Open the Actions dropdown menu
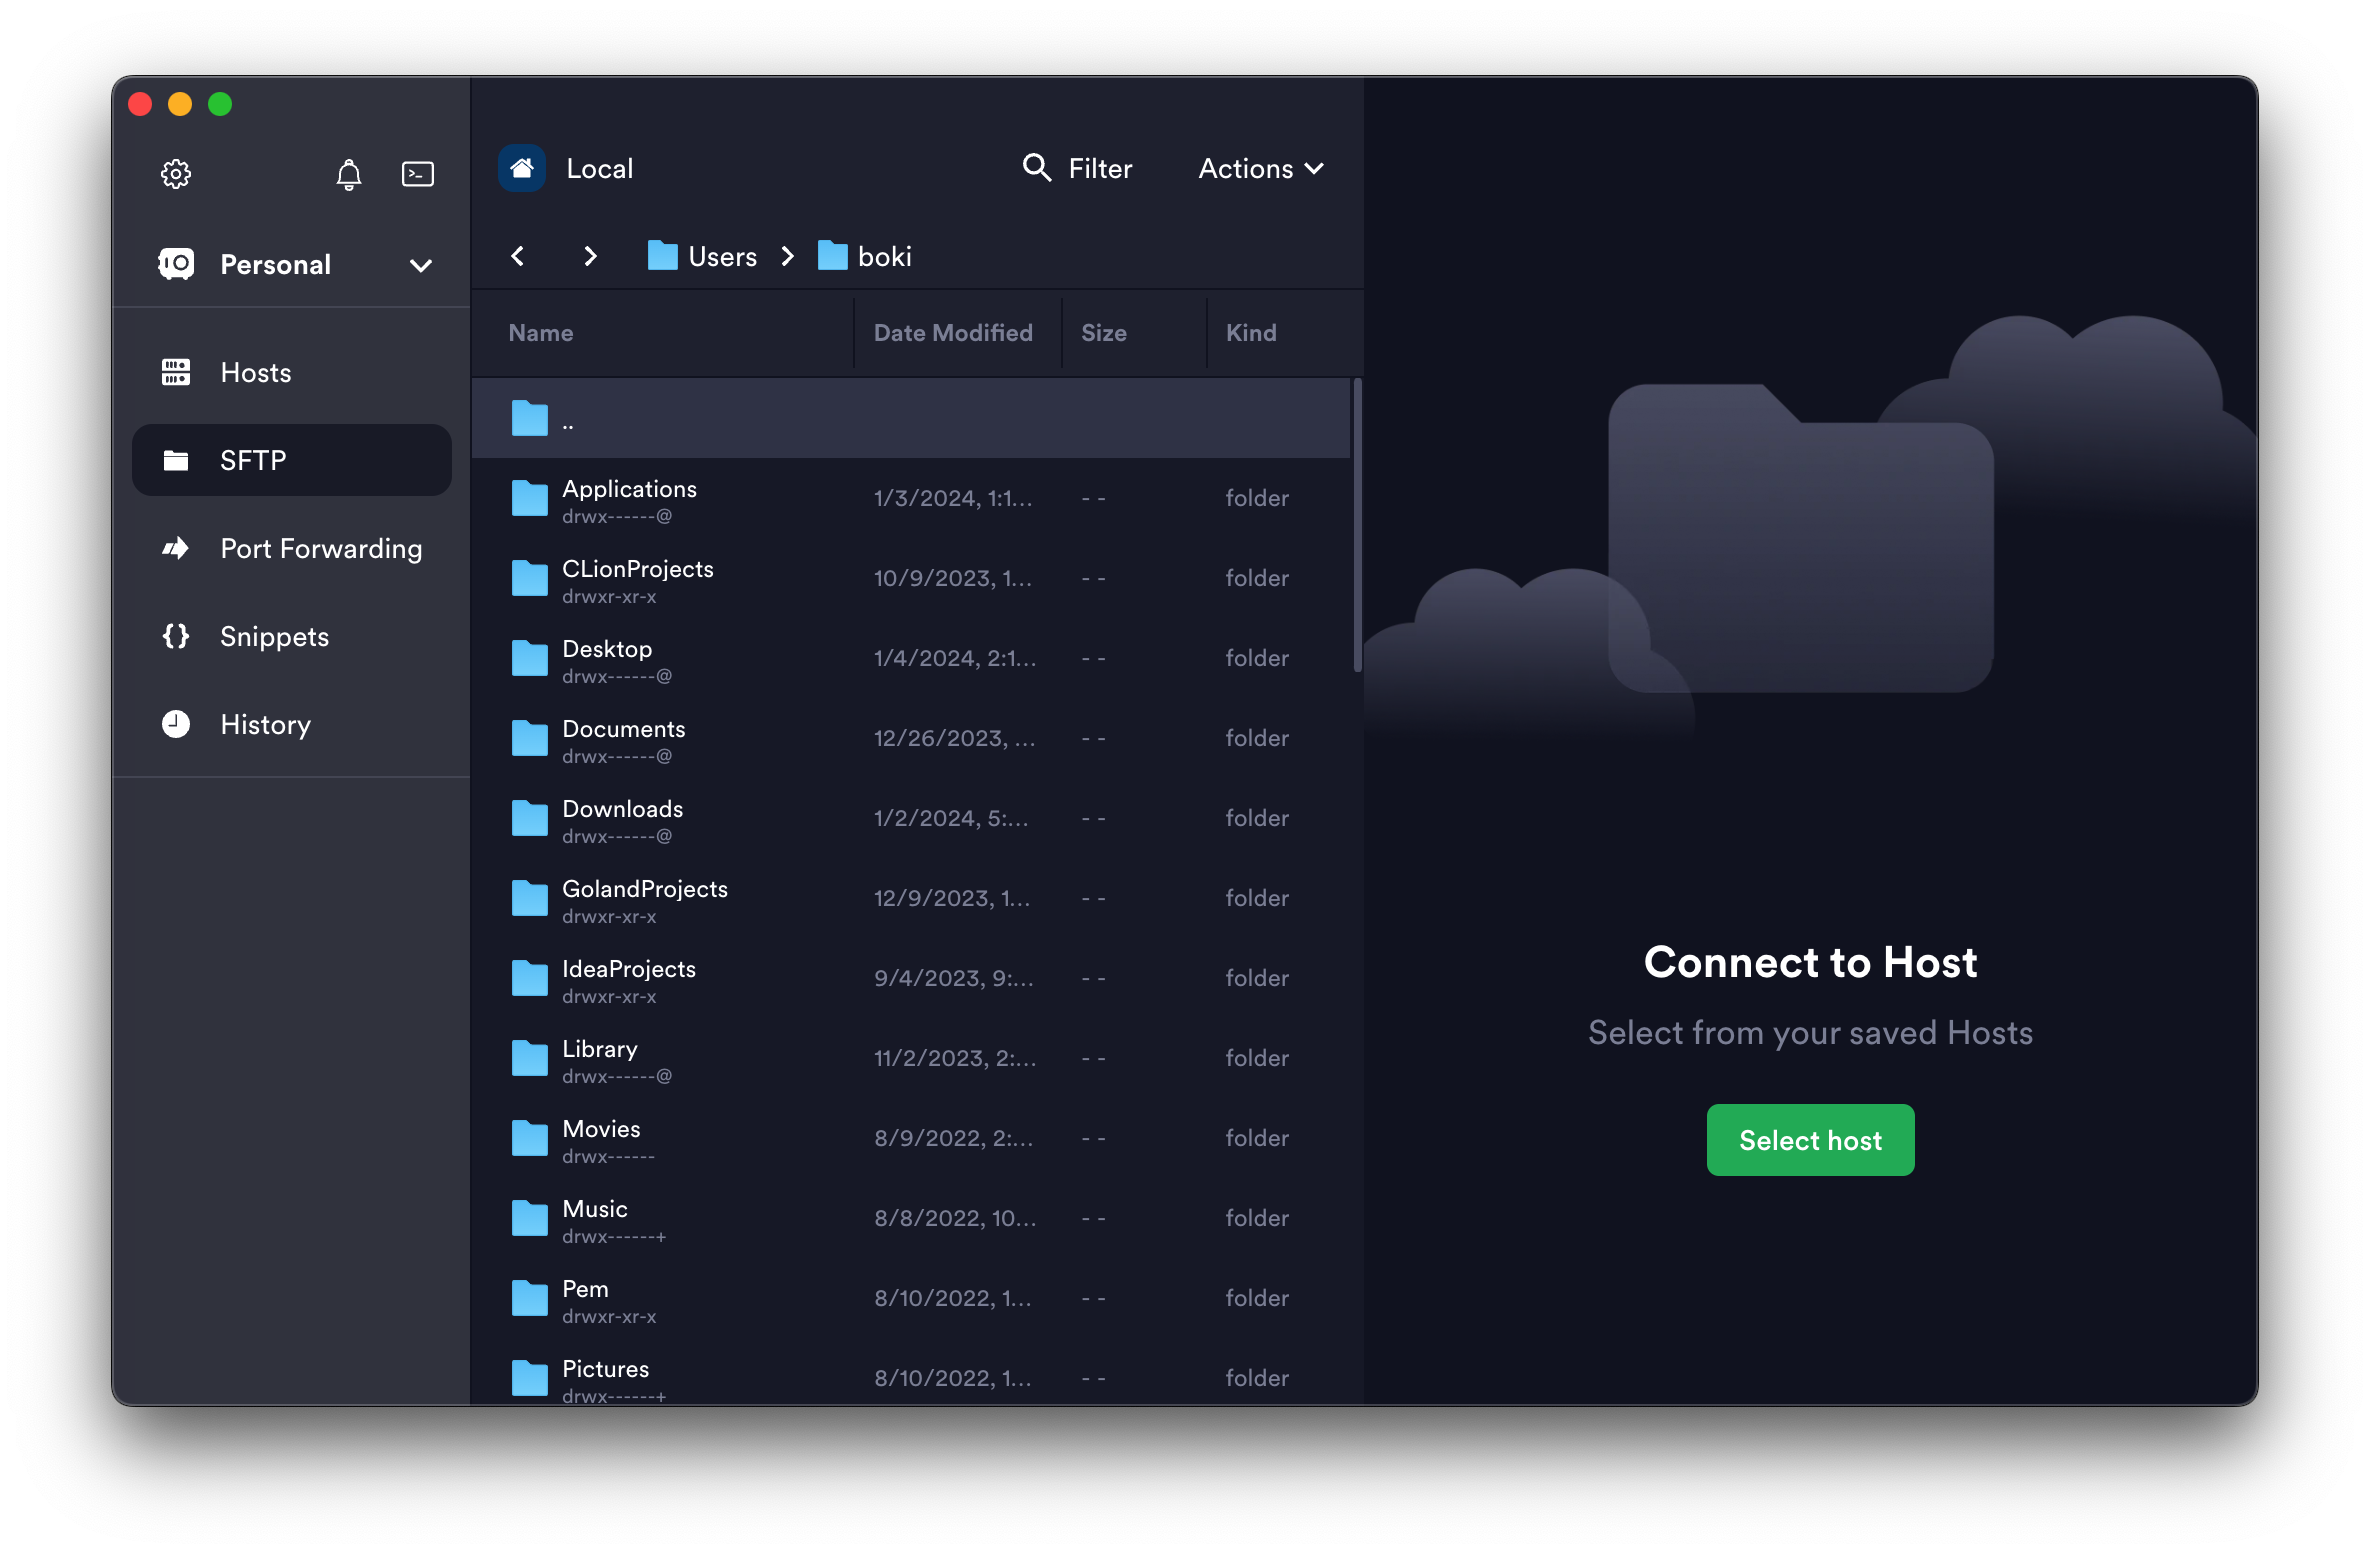This screenshot has width=2370, height=1554. (x=1260, y=168)
